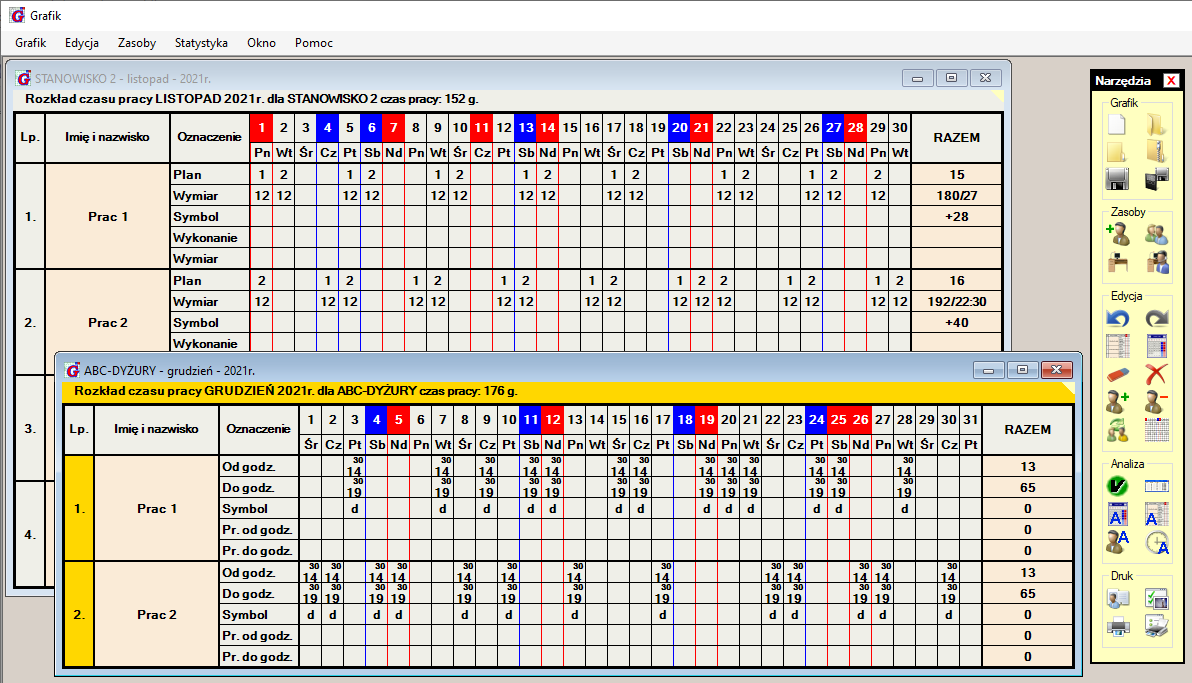Click the closed folder icon under Grafik
The image size is (1192, 683).
[1116, 151]
